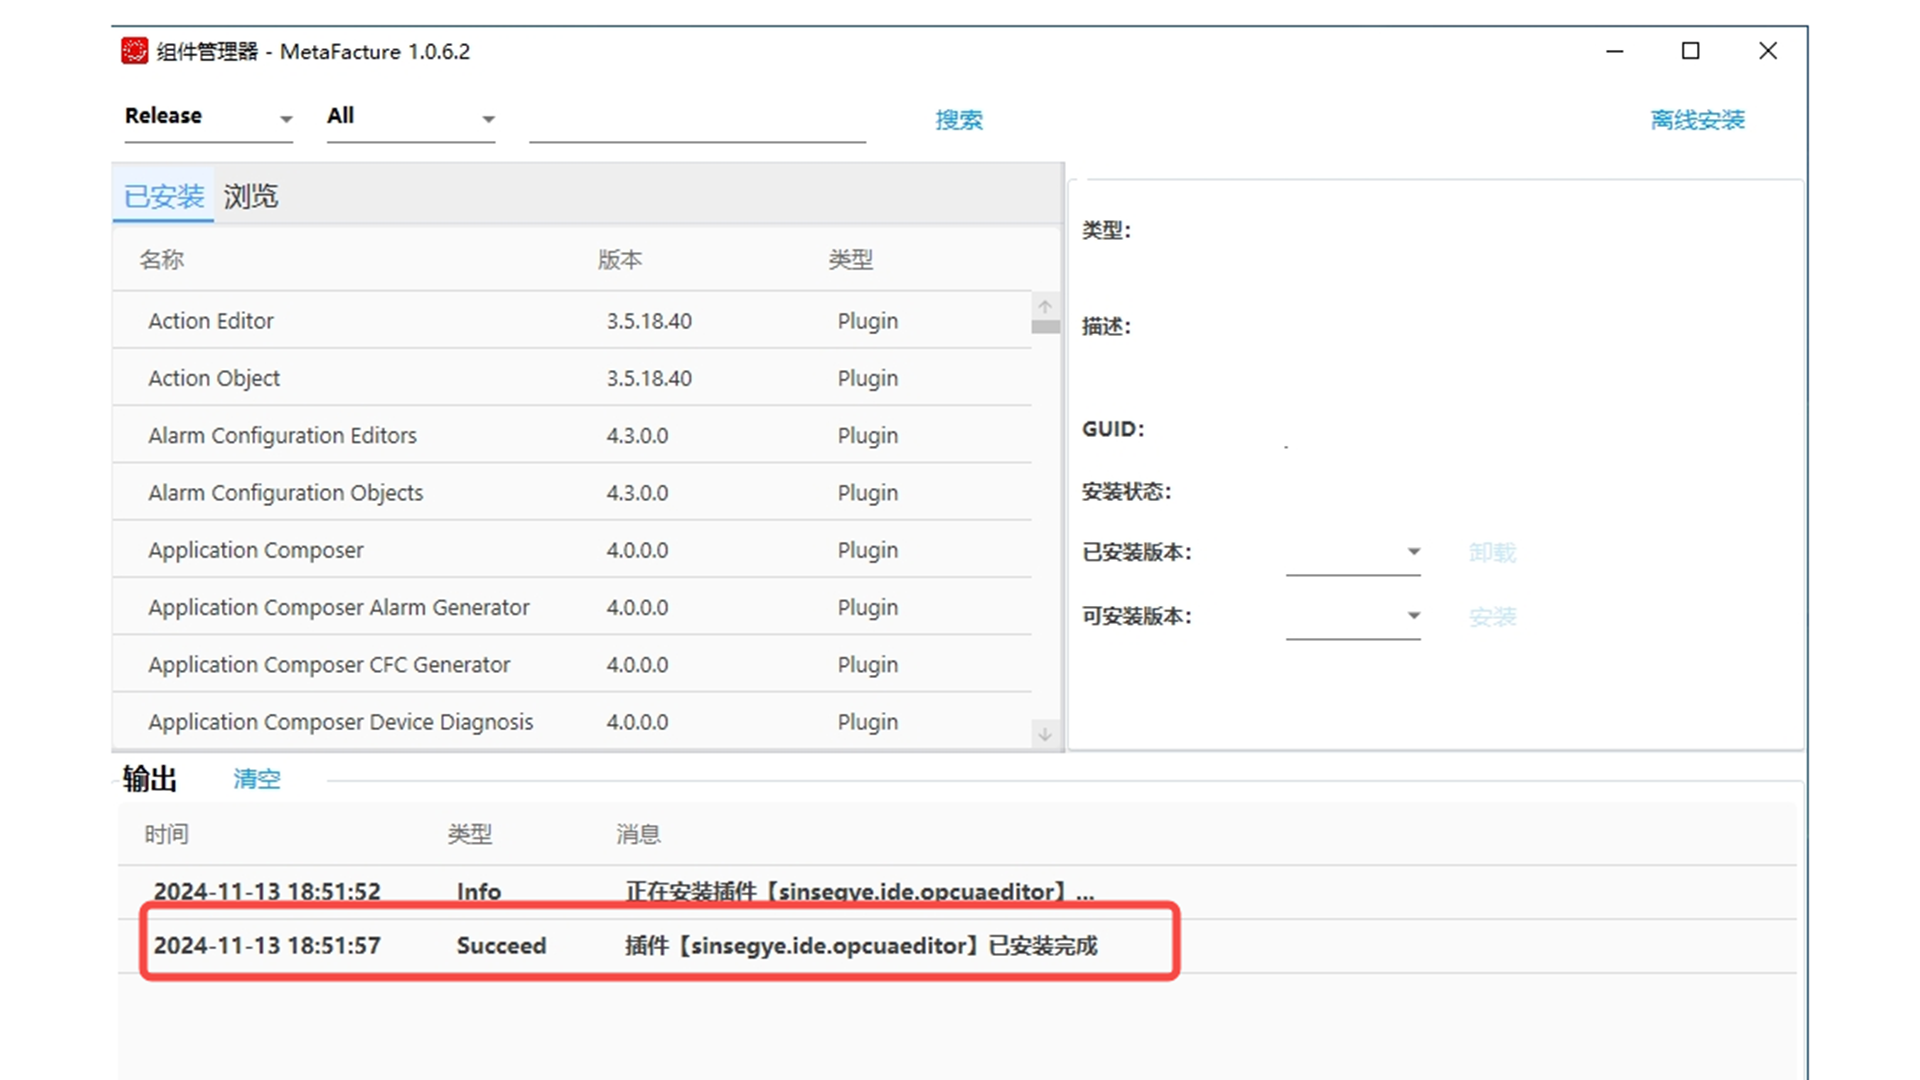Click the search text input field

[x=697, y=122]
